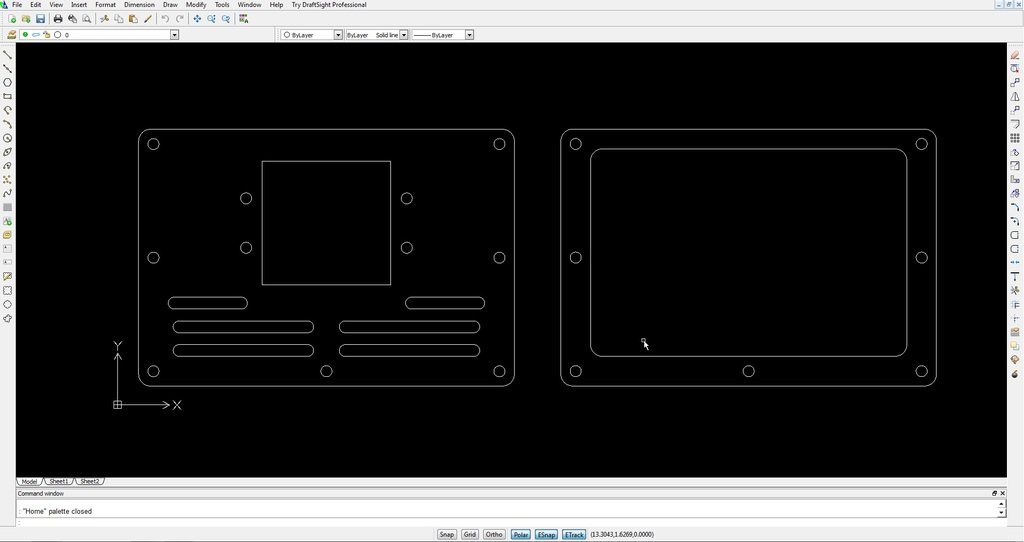The image size is (1024, 542).
Task: Open the Draw menu
Action: [170, 5]
